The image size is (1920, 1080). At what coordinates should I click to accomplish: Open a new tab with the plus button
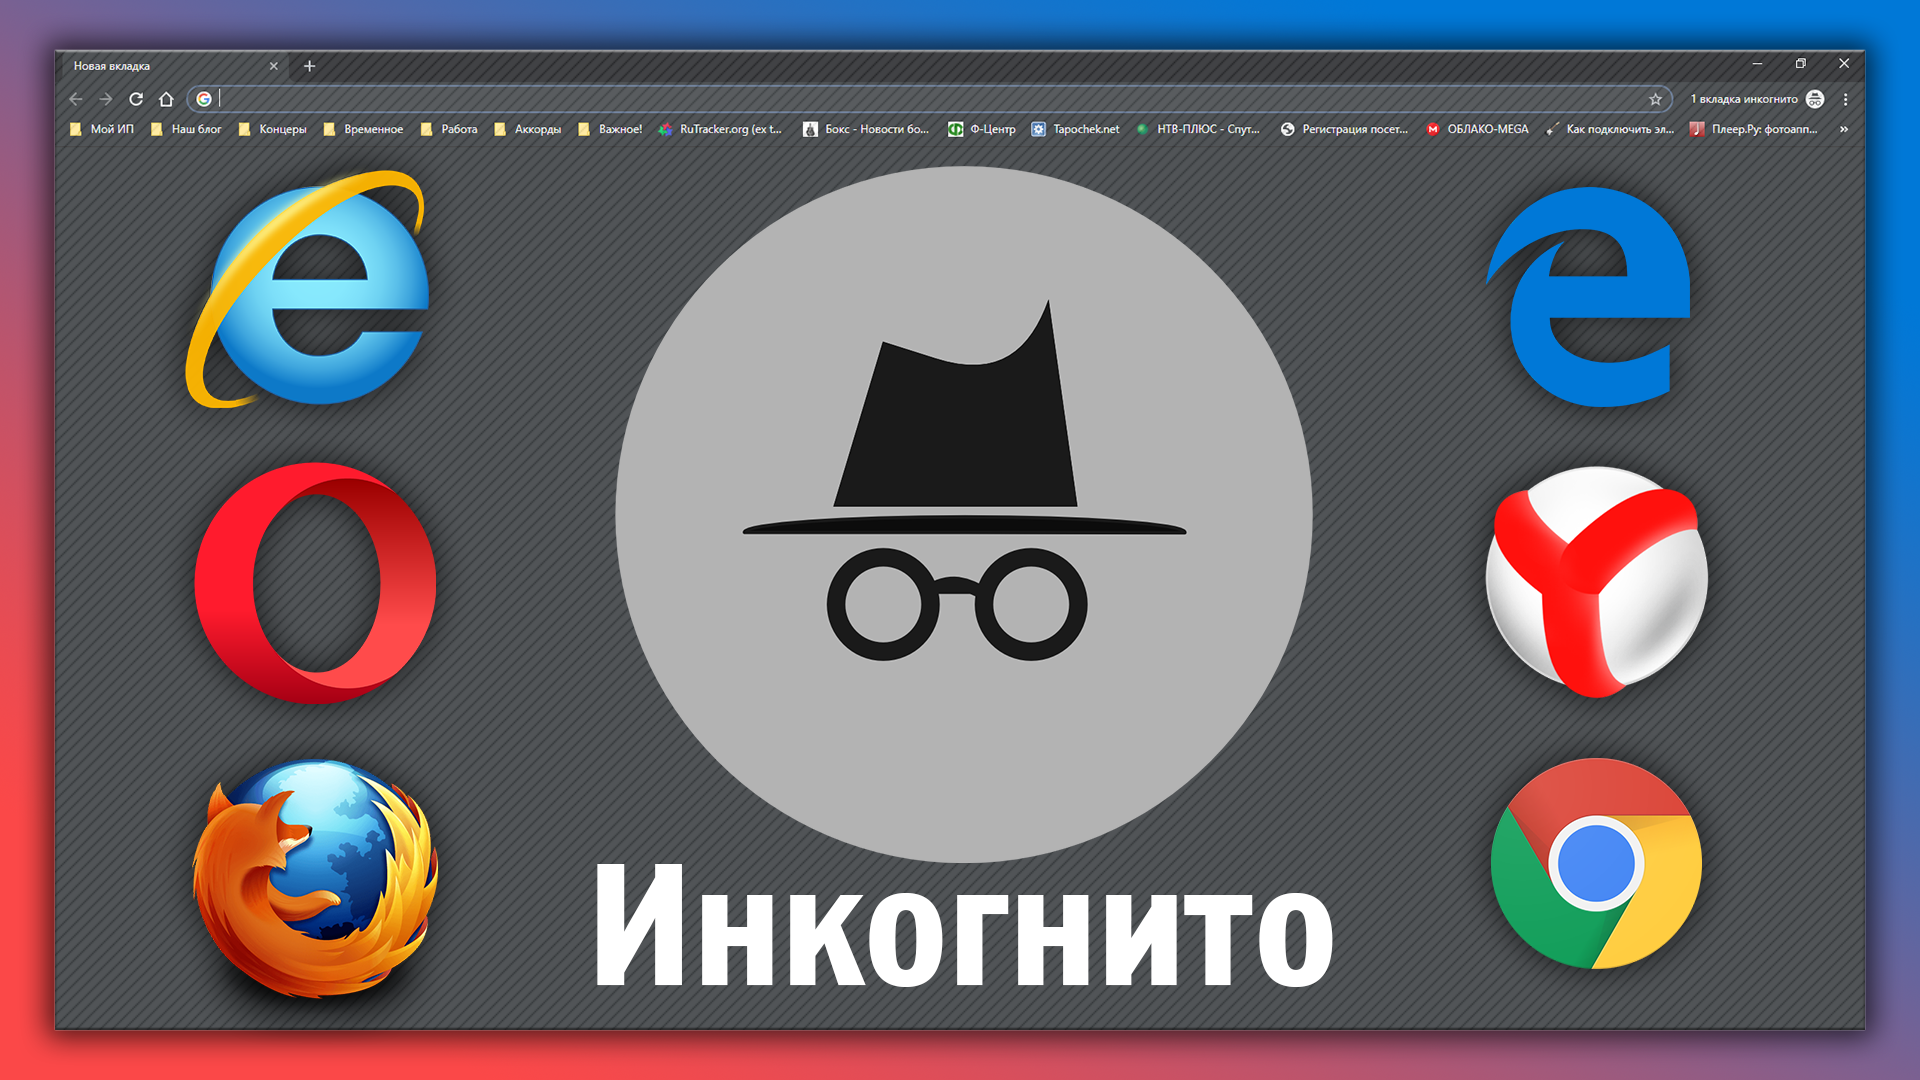click(x=310, y=66)
